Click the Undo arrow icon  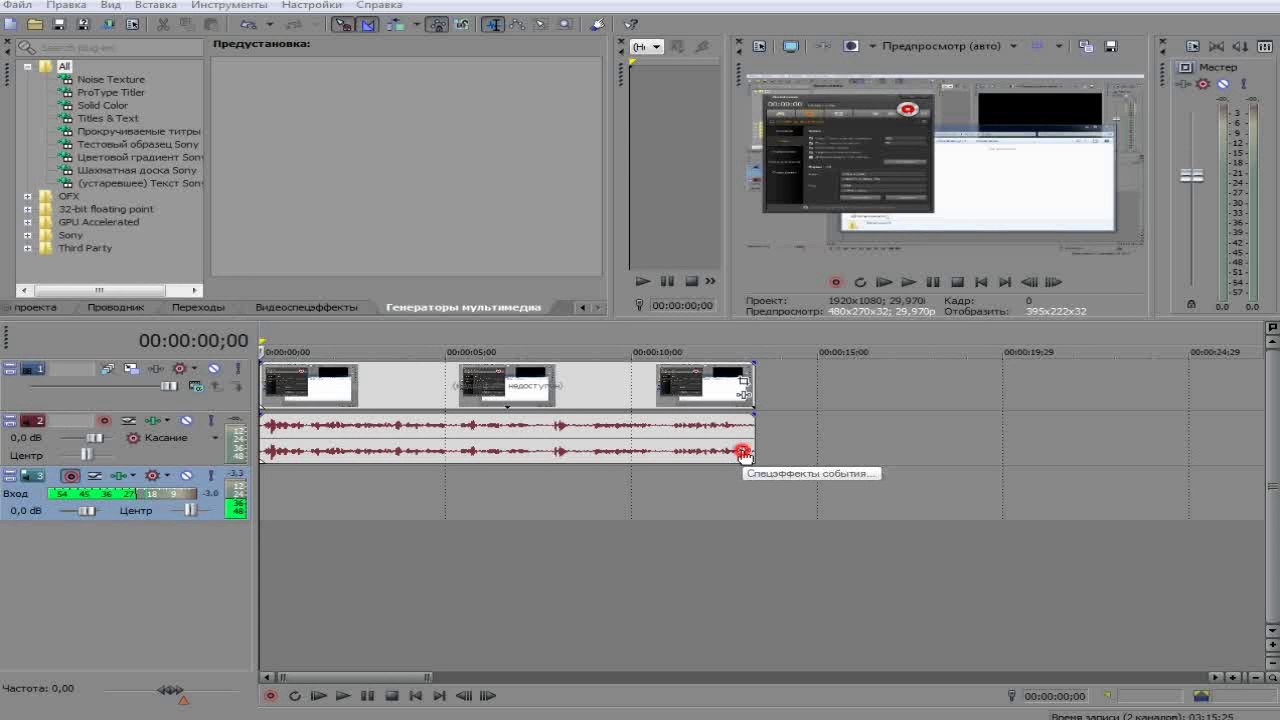click(x=248, y=24)
